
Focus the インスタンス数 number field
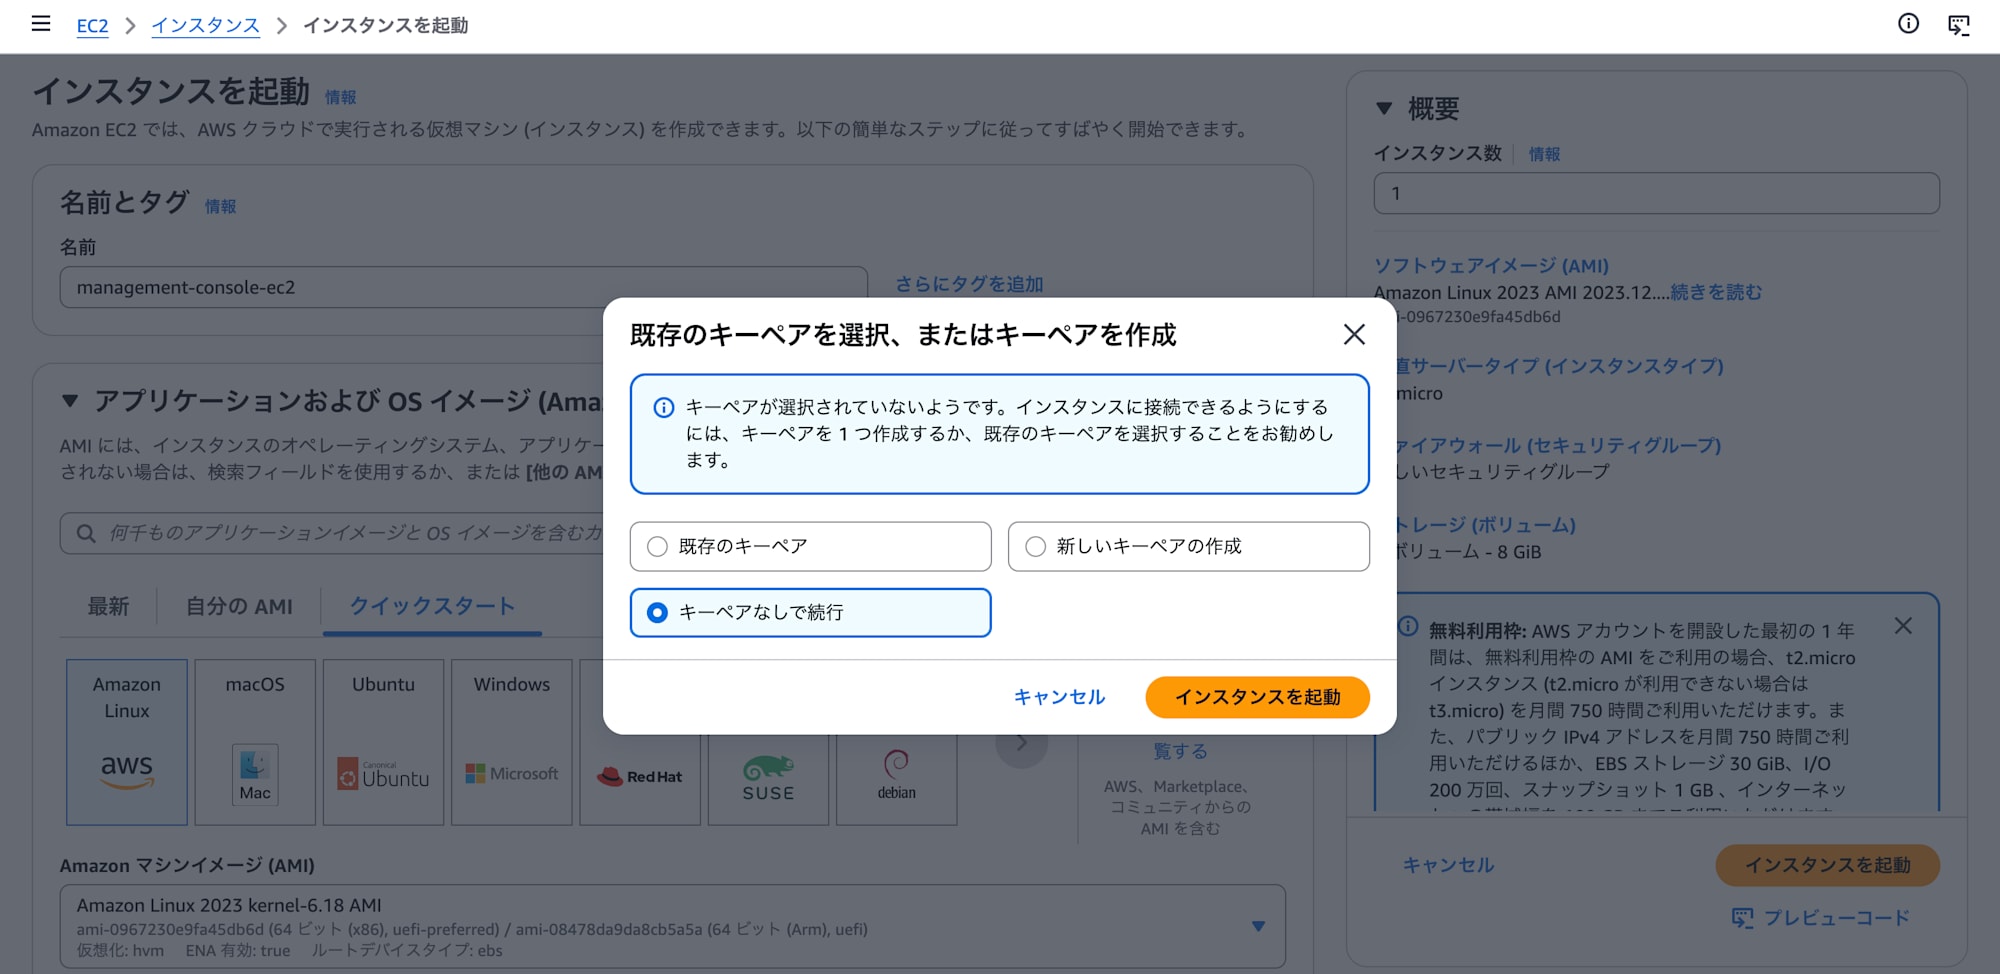(1656, 193)
